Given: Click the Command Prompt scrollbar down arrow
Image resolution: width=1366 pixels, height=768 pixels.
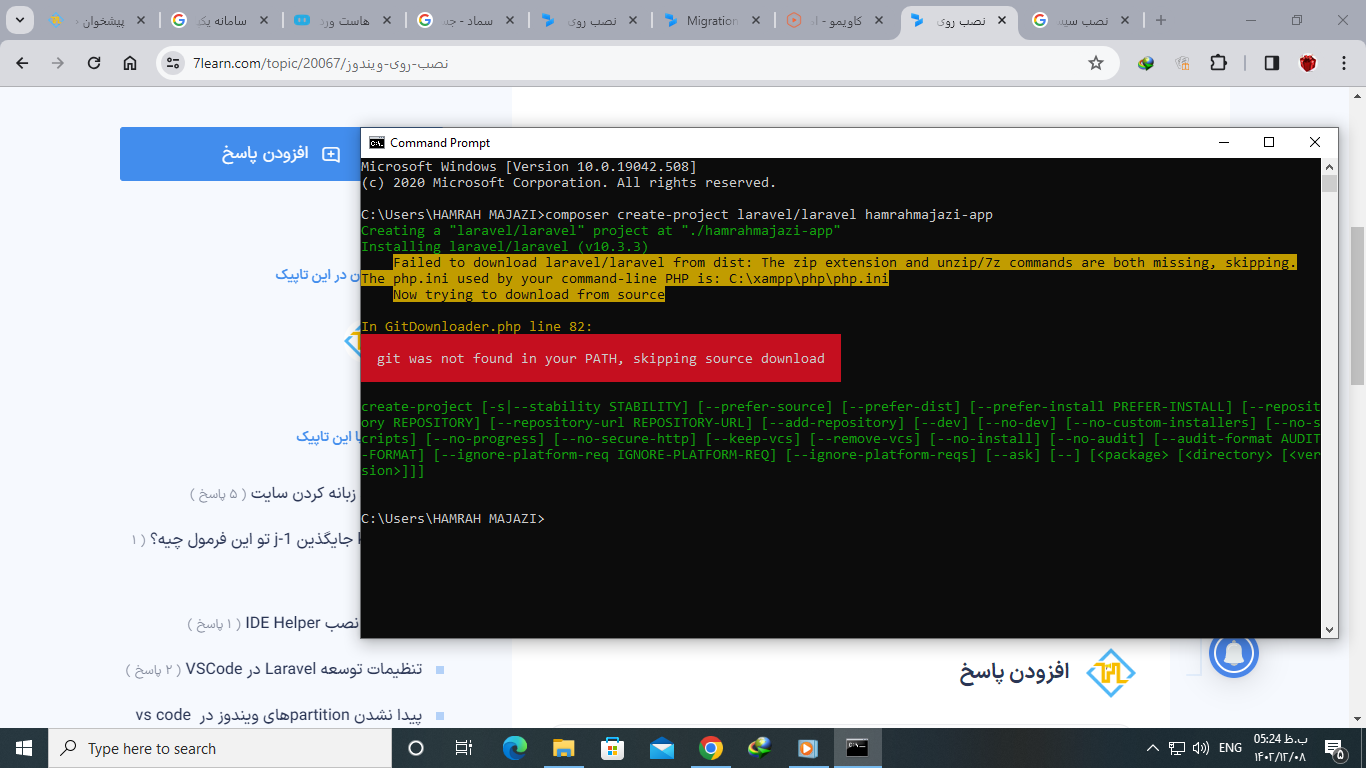Looking at the screenshot, I should (x=1329, y=630).
